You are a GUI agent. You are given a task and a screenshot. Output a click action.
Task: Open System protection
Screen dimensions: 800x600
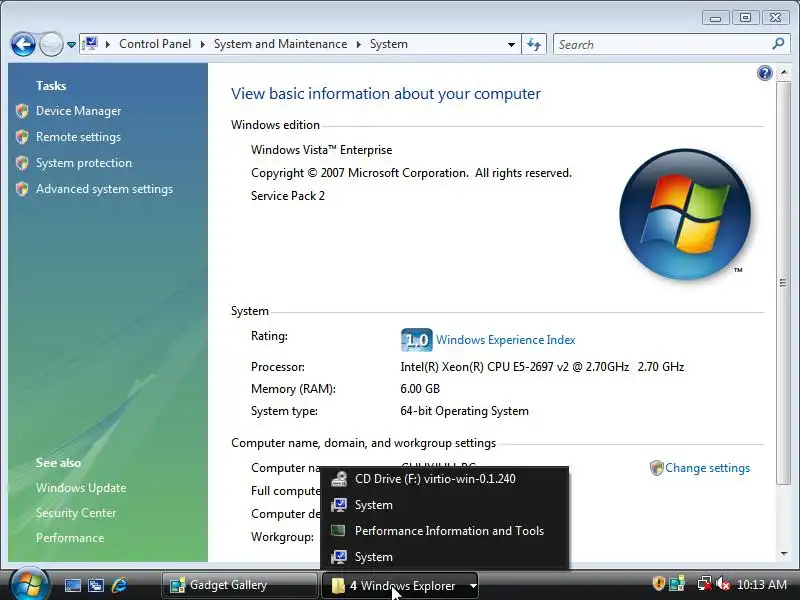[x=84, y=163]
